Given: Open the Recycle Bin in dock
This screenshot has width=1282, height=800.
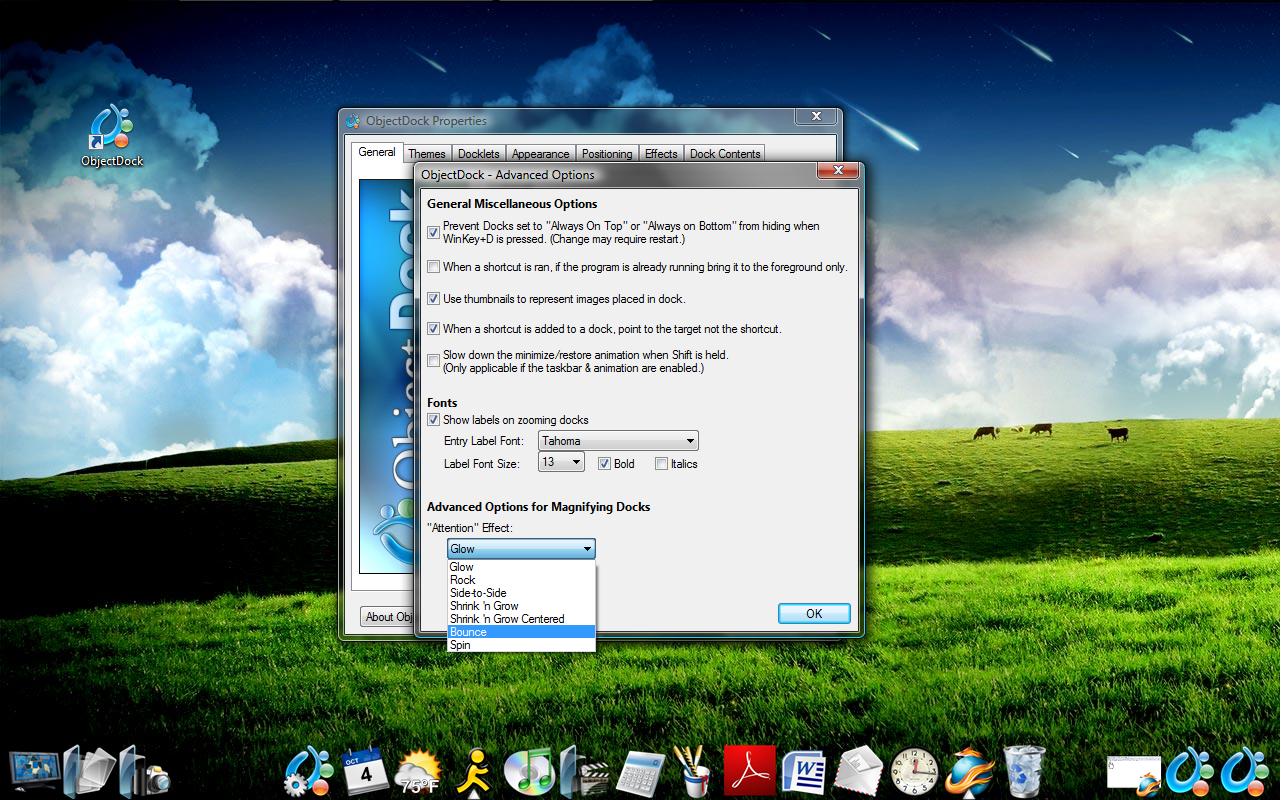Looking at the screenshot, I should coord(1024,771).
